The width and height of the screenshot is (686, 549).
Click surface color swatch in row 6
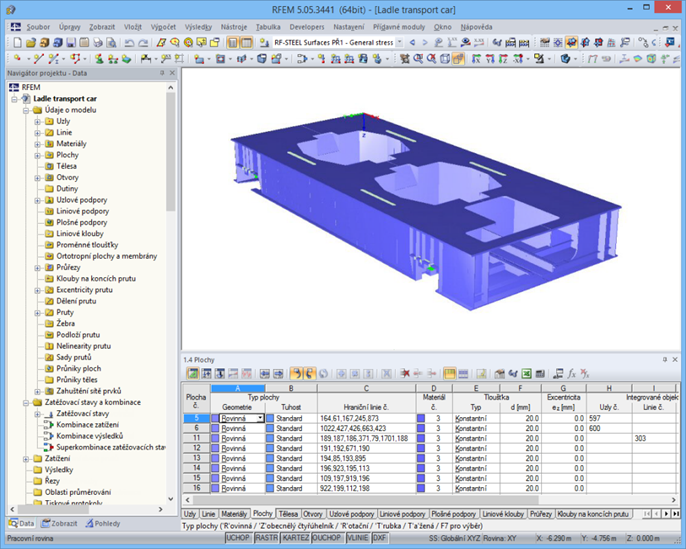click(215, 428)
